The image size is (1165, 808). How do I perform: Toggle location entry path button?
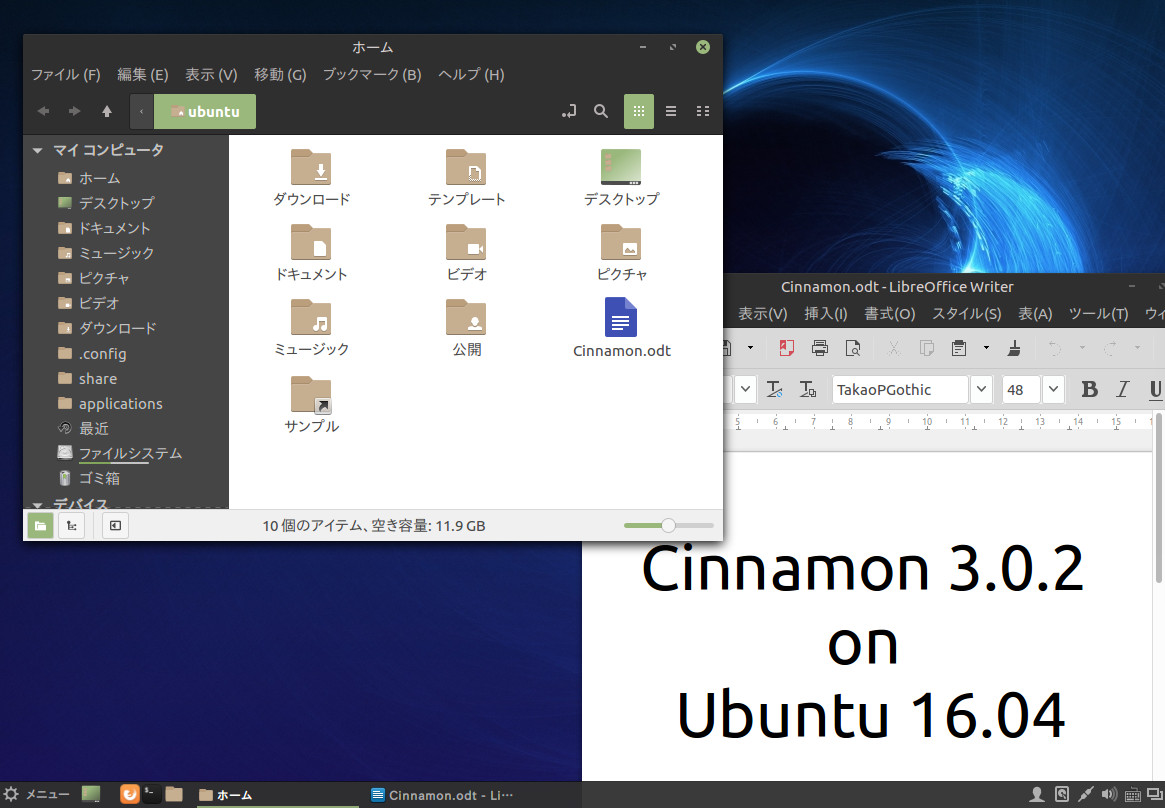coord(568,111)
